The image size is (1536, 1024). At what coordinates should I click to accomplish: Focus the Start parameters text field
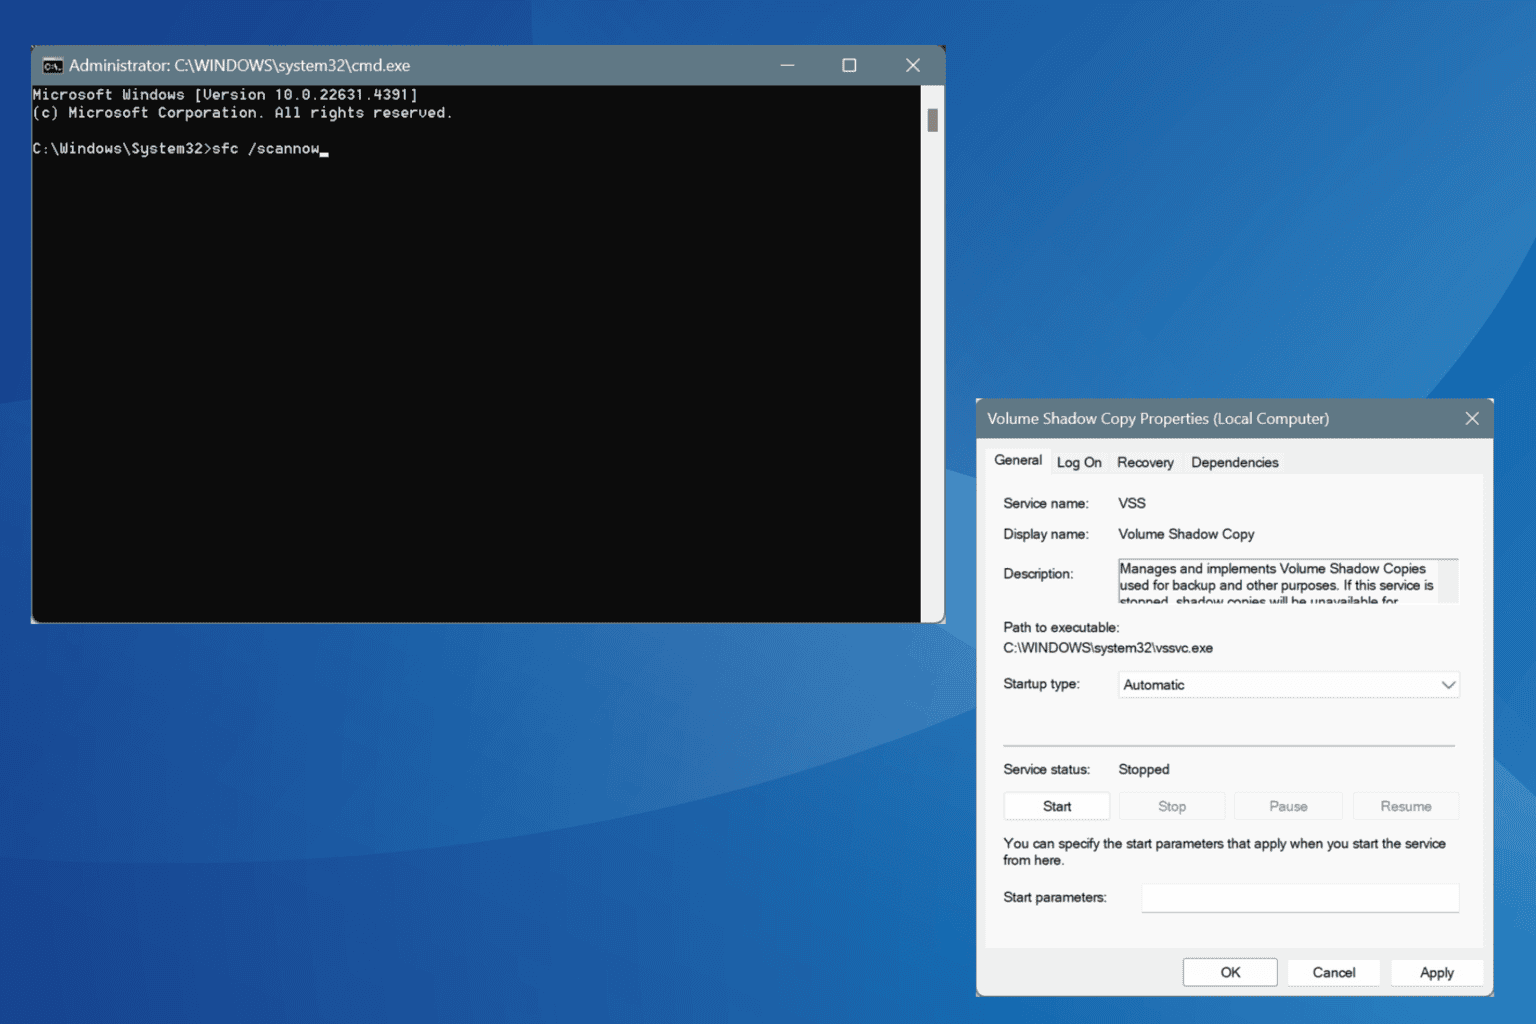tap(1299, 898)
